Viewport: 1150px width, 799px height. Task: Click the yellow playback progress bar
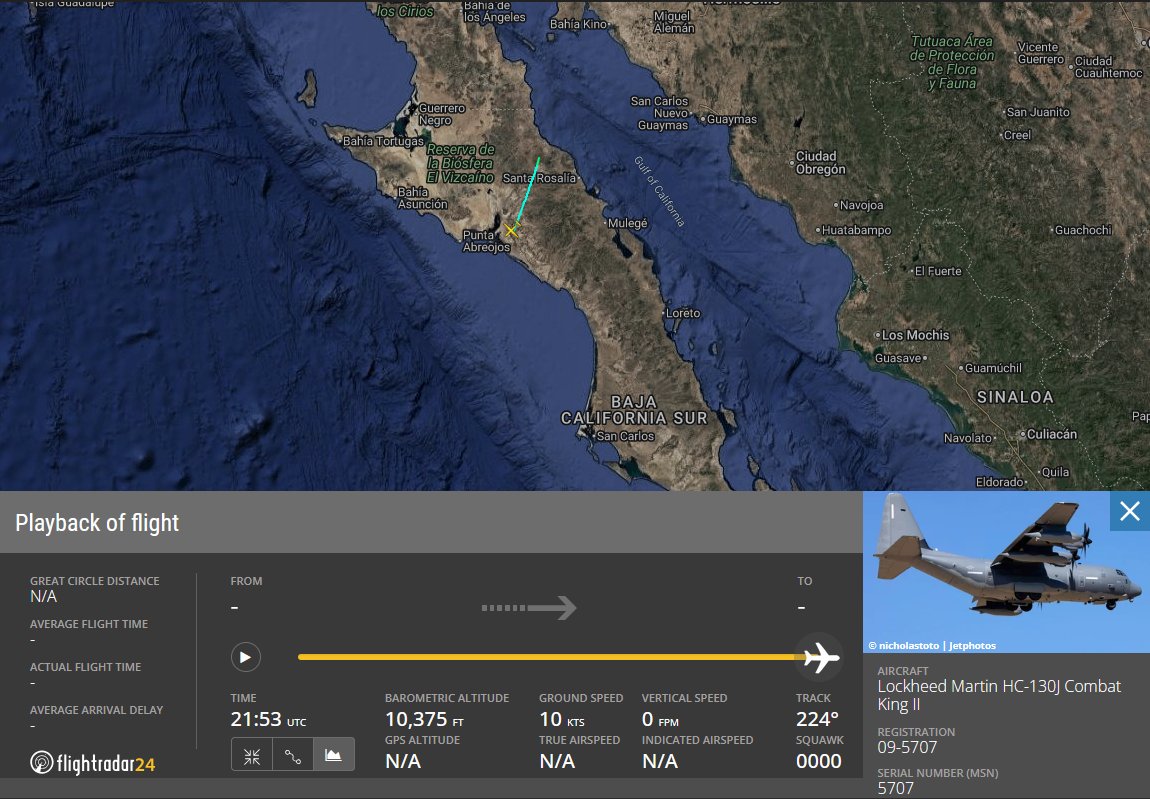tap(548, 657)
